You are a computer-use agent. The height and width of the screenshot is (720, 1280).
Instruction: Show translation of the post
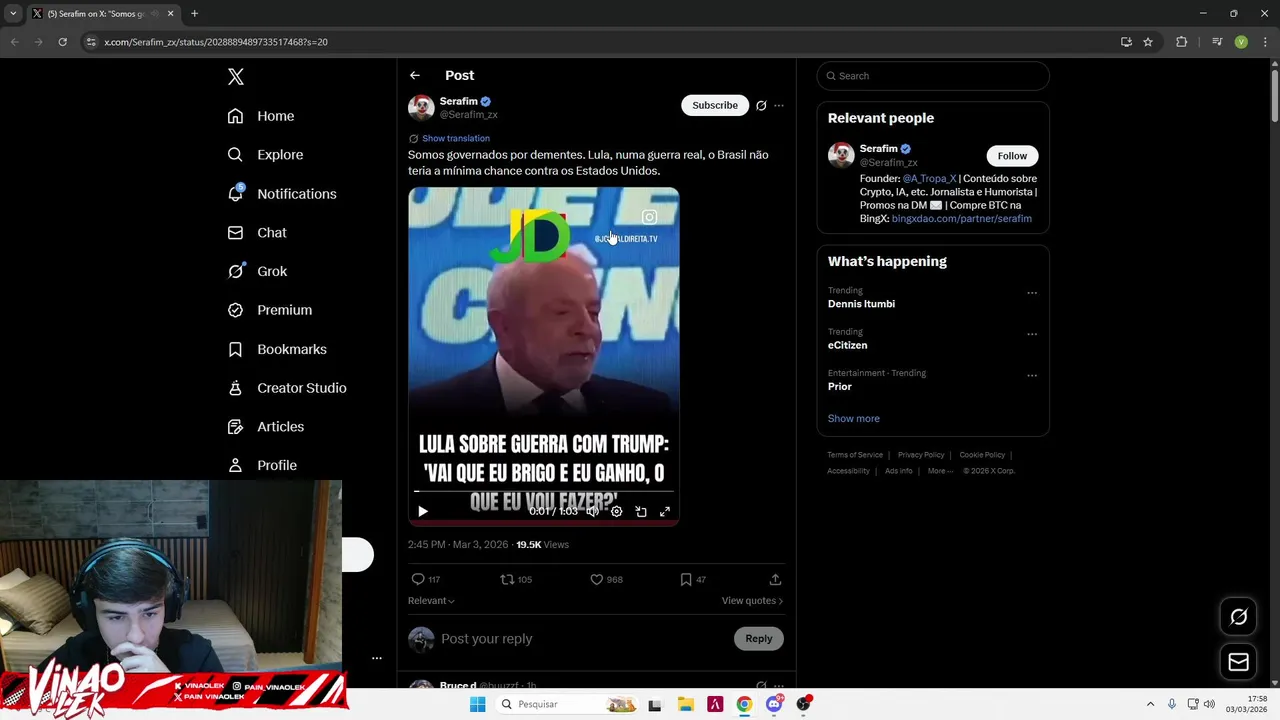455,138
